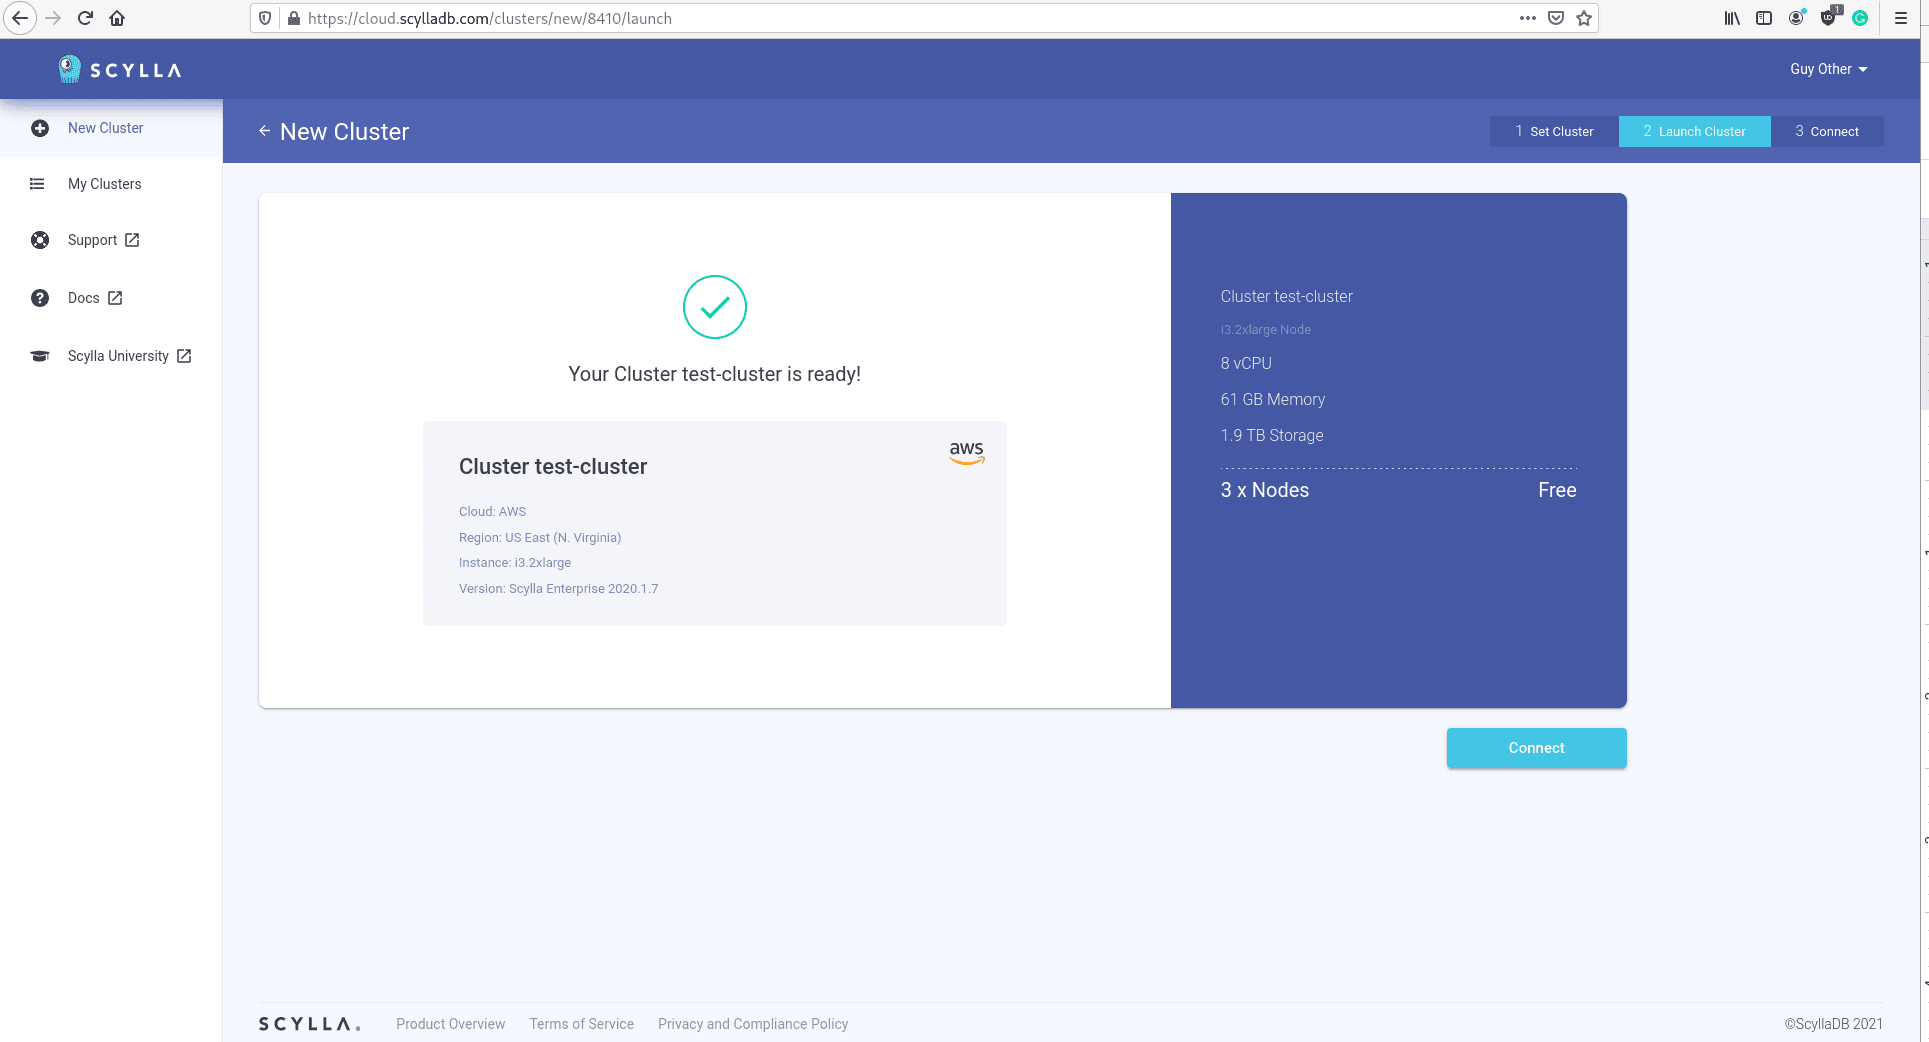
Task: Click 'Your Cluster test-cluster is ready!' message
Action: point(715,374)
